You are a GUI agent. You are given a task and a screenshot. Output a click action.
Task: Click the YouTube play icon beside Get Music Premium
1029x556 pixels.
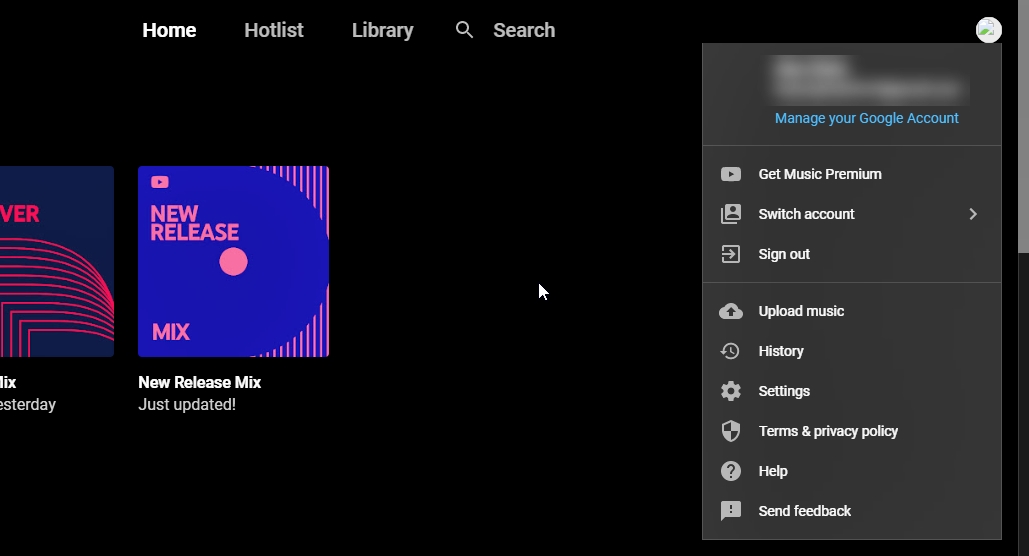pyautogui.click(x=731, y=174)
